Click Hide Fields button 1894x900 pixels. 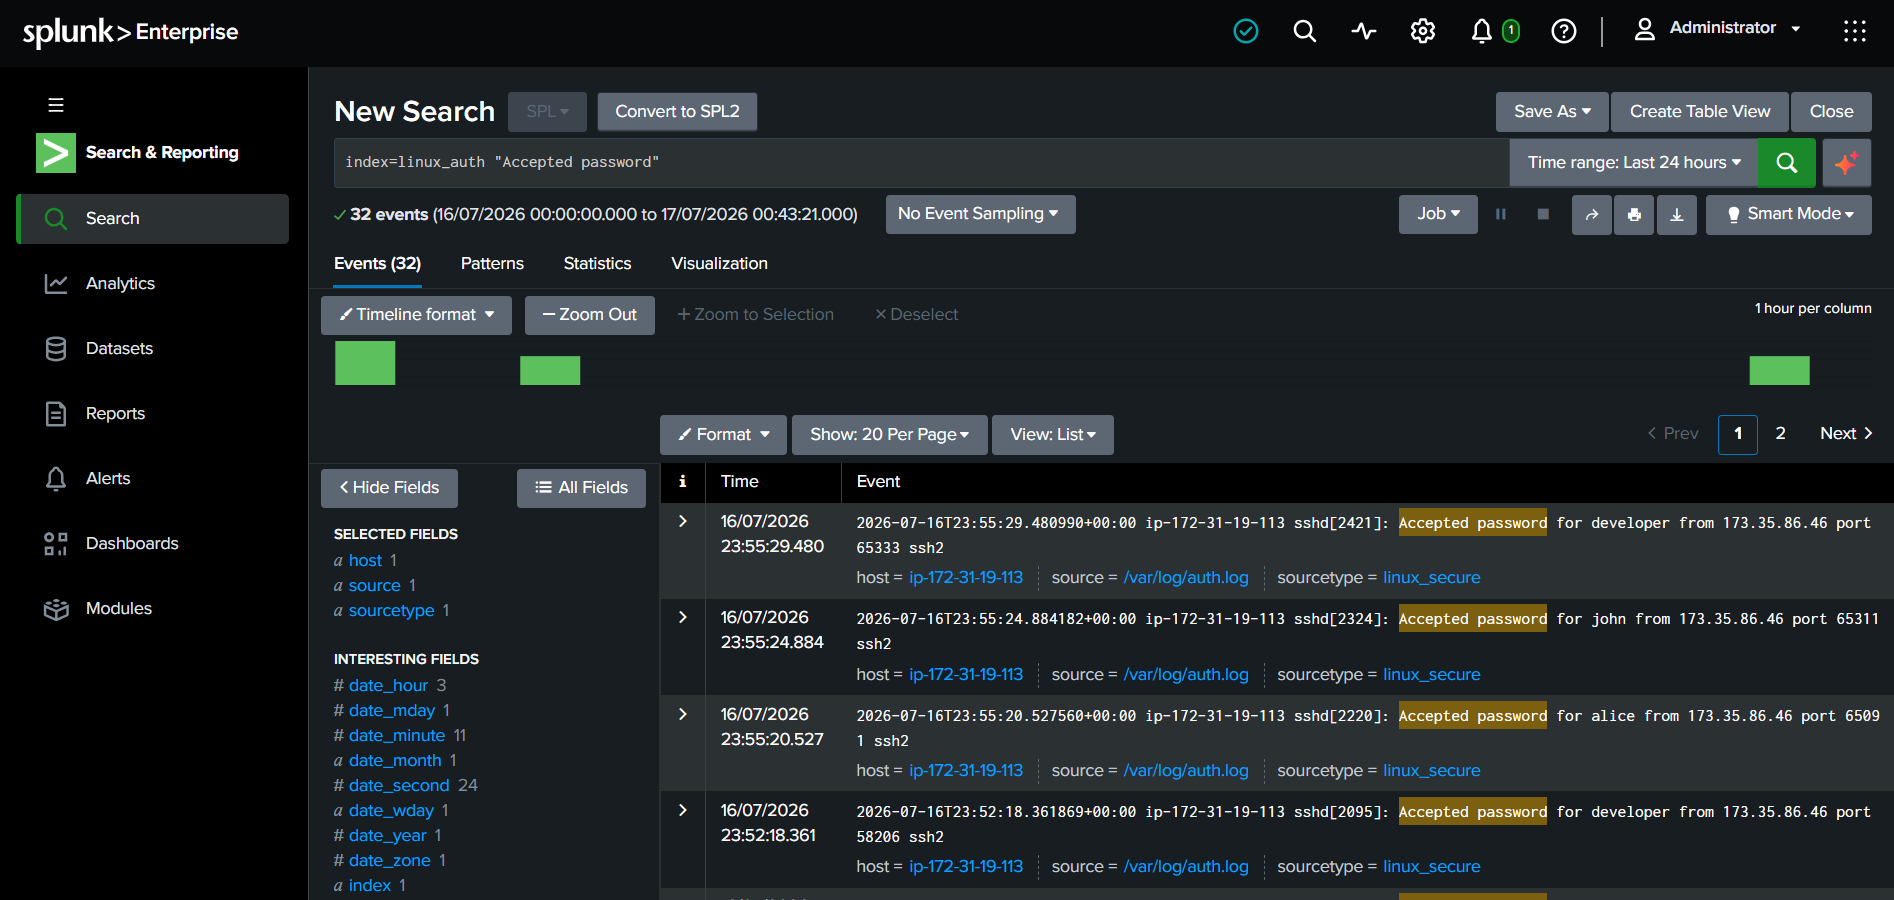click(x=389, y=488)
